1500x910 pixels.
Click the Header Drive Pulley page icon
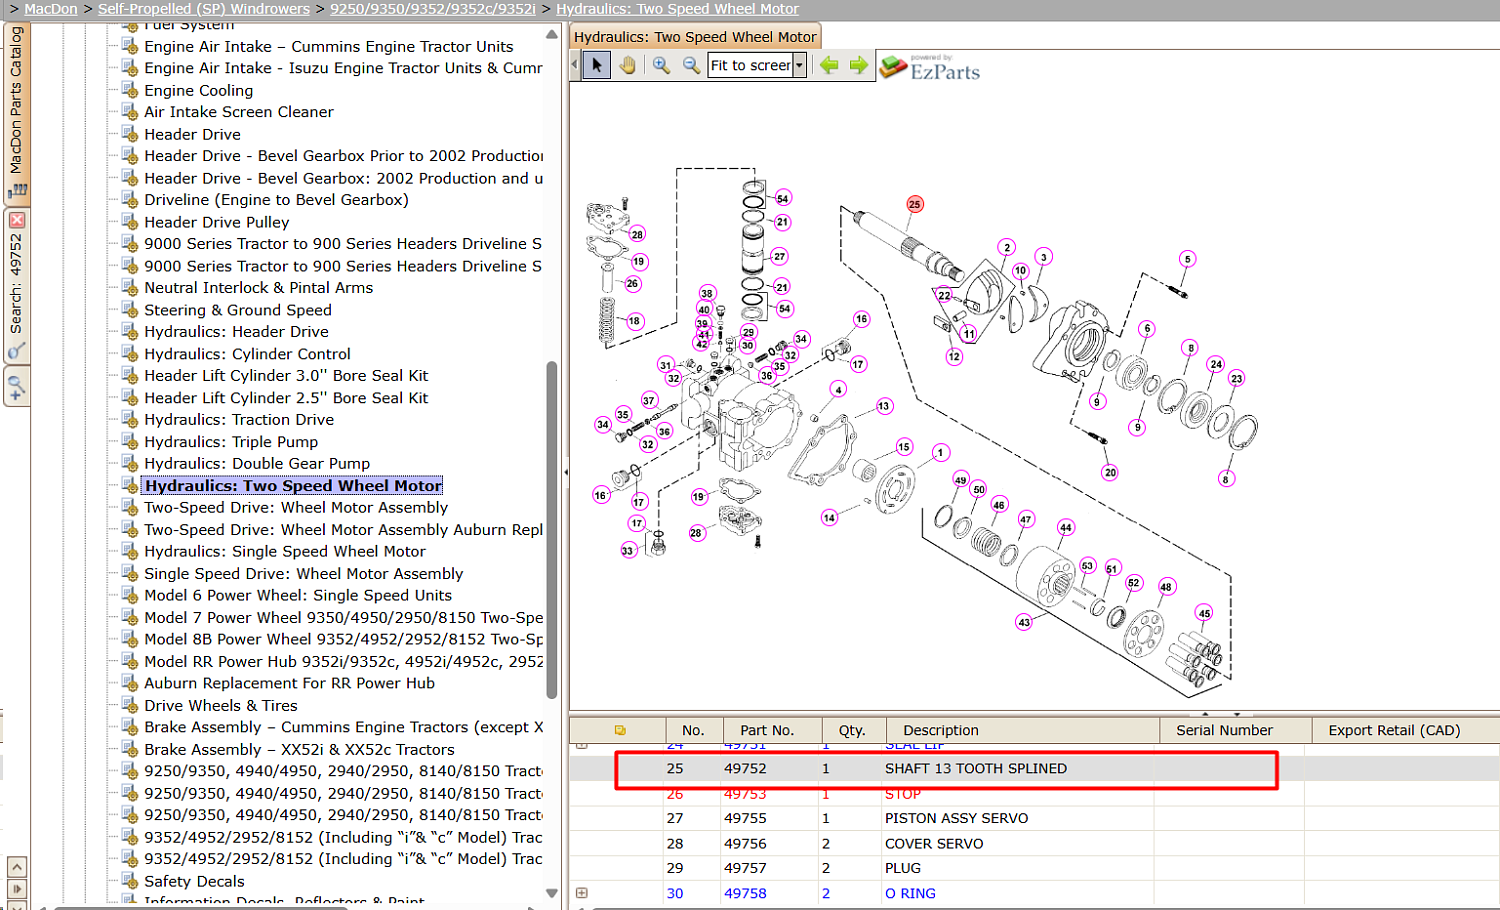(x=129, y=221)
